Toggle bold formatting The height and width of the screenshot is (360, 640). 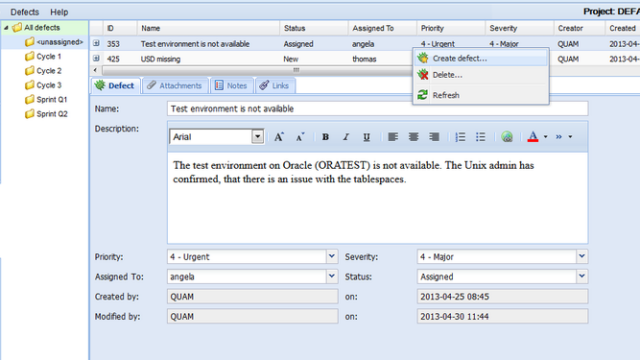point(325,137)
